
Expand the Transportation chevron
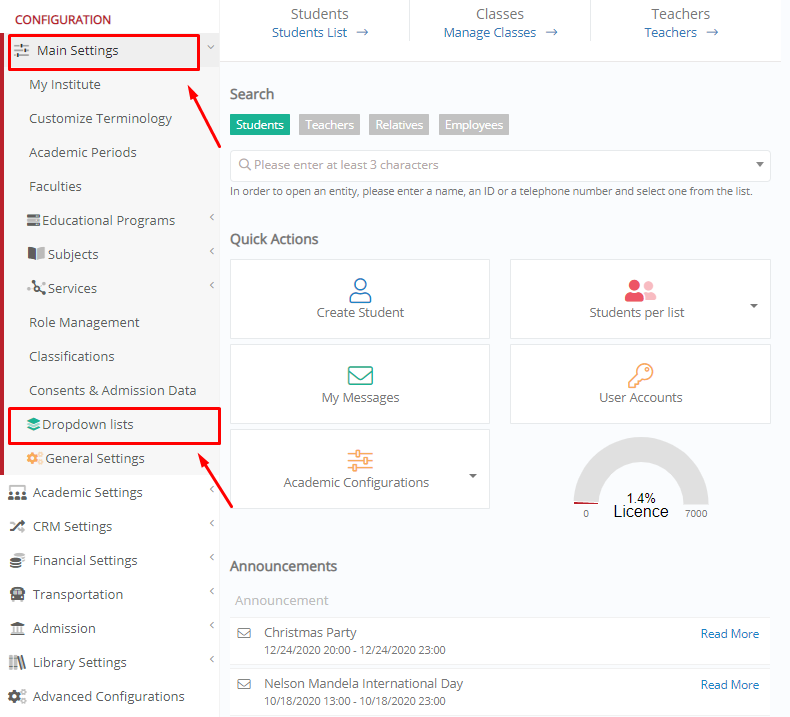[x=212, y=591]
